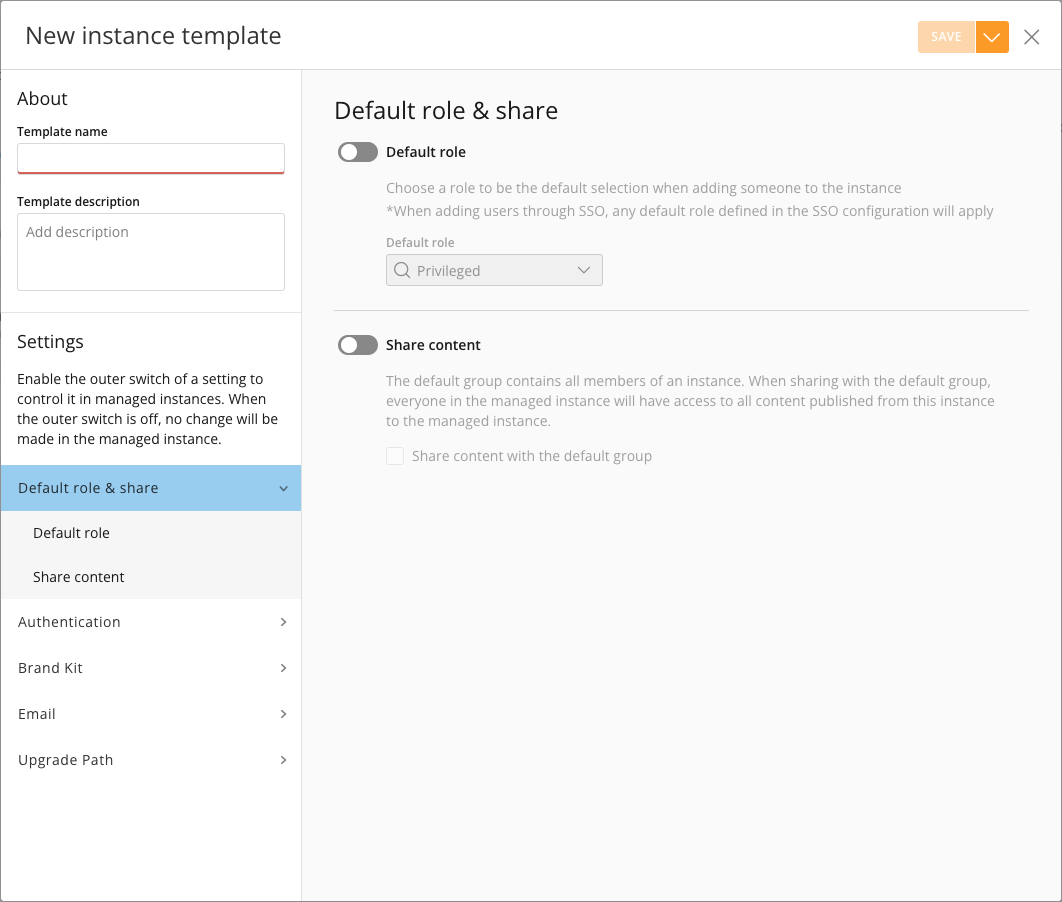This screenshot has height=902, width=1062.
Task: Click the search icon in Default role field
Action: coord(402,270)
